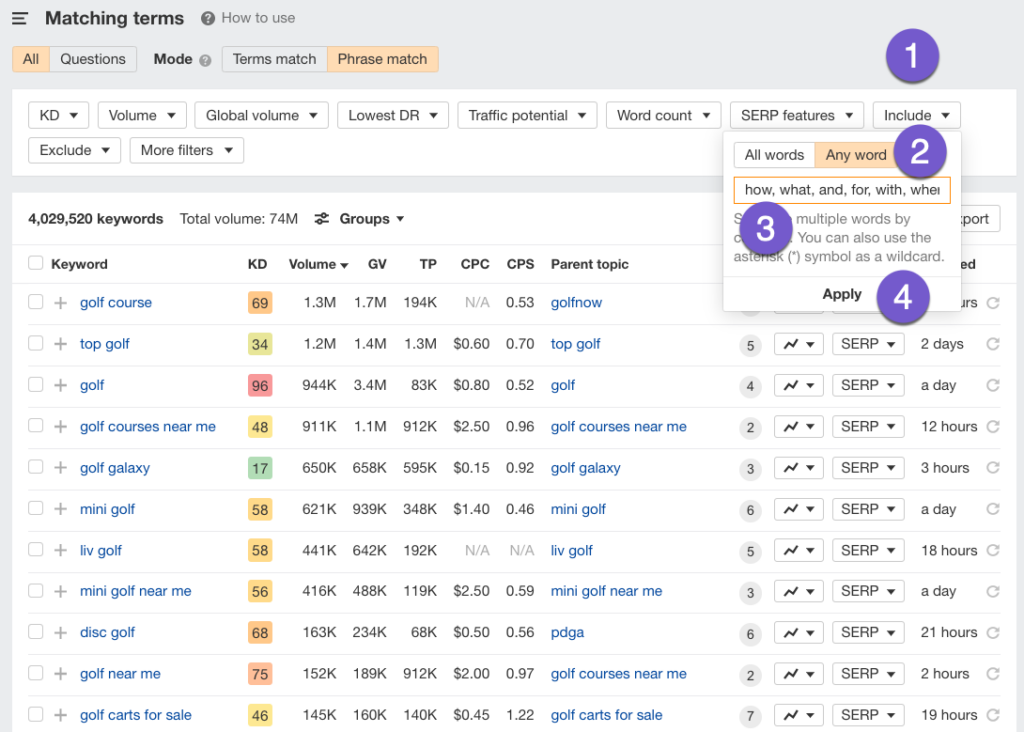Click plus icon next to mini golf near me
The image size is (1024, 732).
[x=60, y=592]
